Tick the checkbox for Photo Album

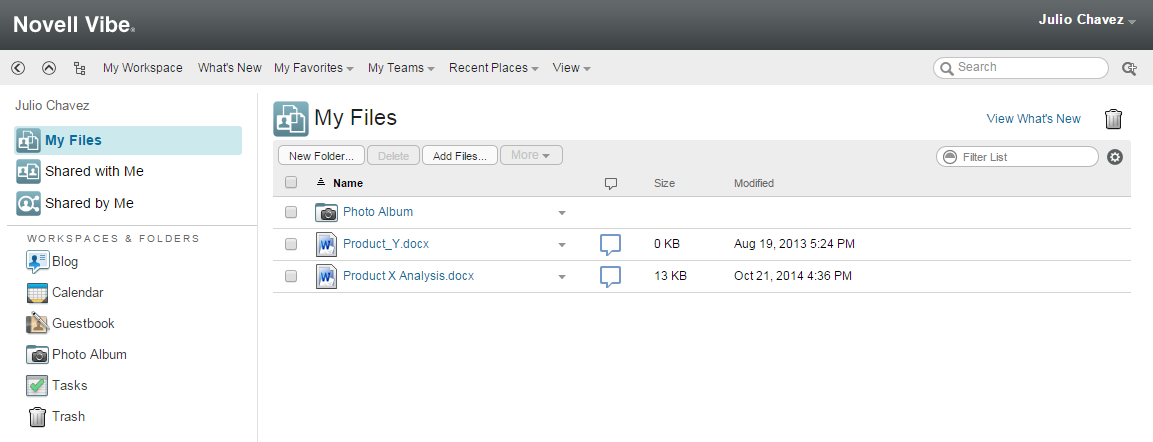[291, 212]
